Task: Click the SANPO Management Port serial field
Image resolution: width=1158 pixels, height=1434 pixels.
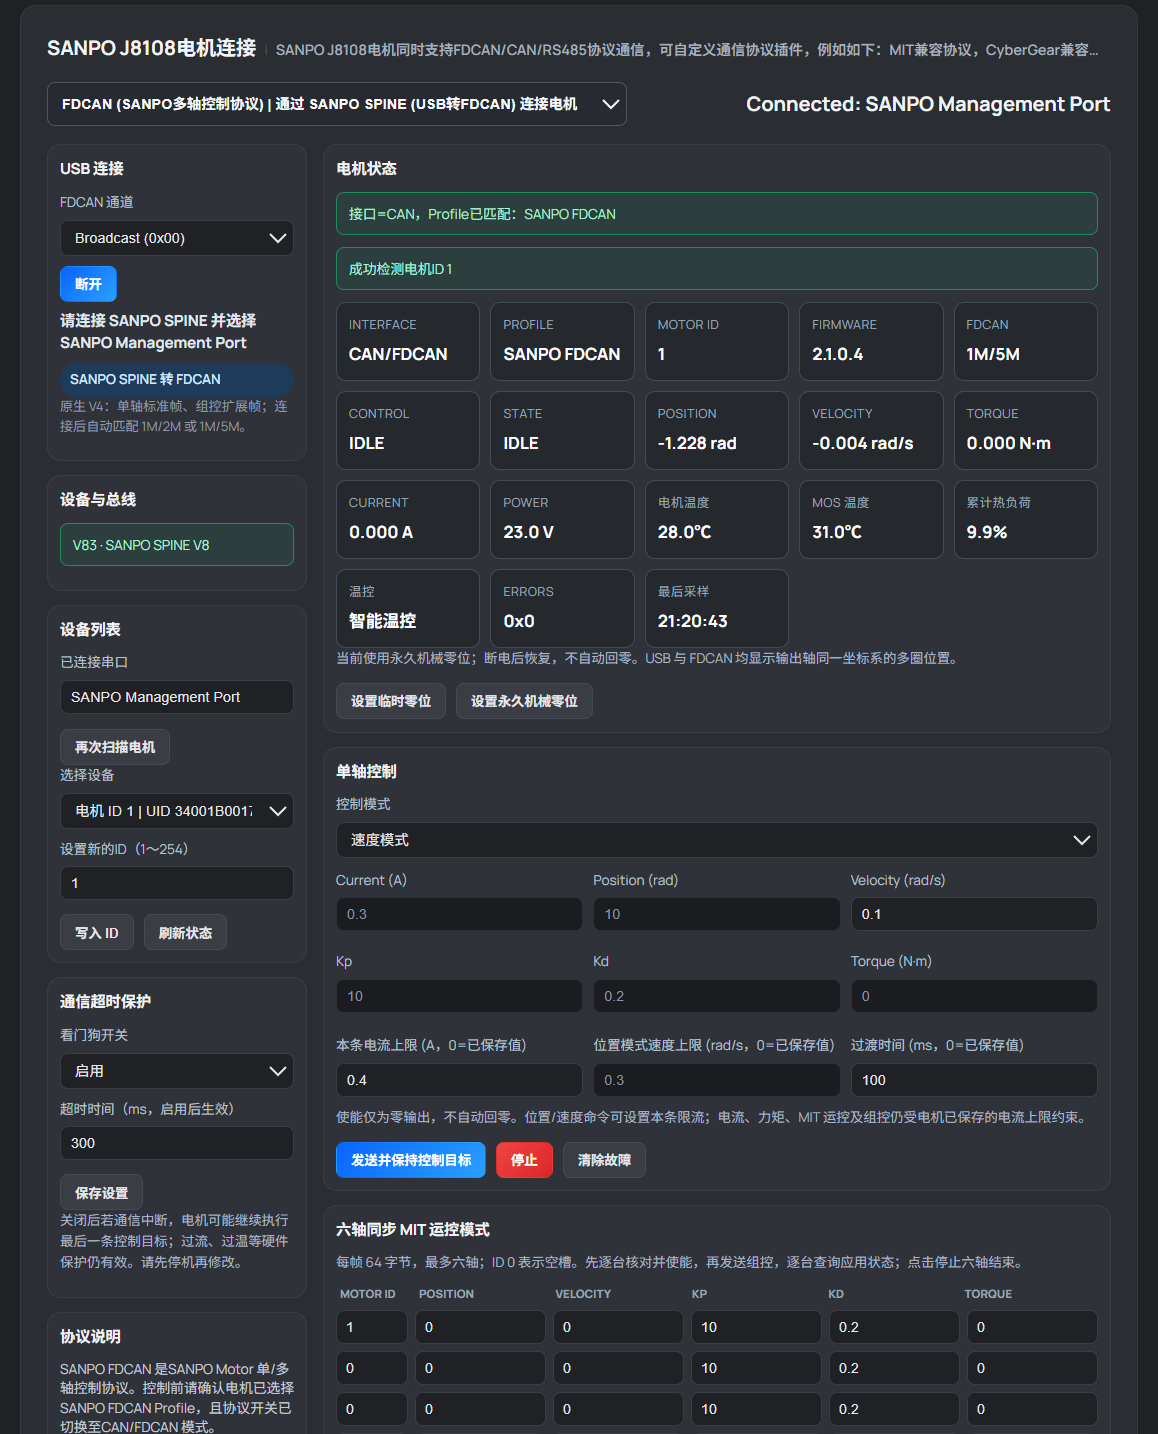Action: pyautogui.click(x=177, y=697)
